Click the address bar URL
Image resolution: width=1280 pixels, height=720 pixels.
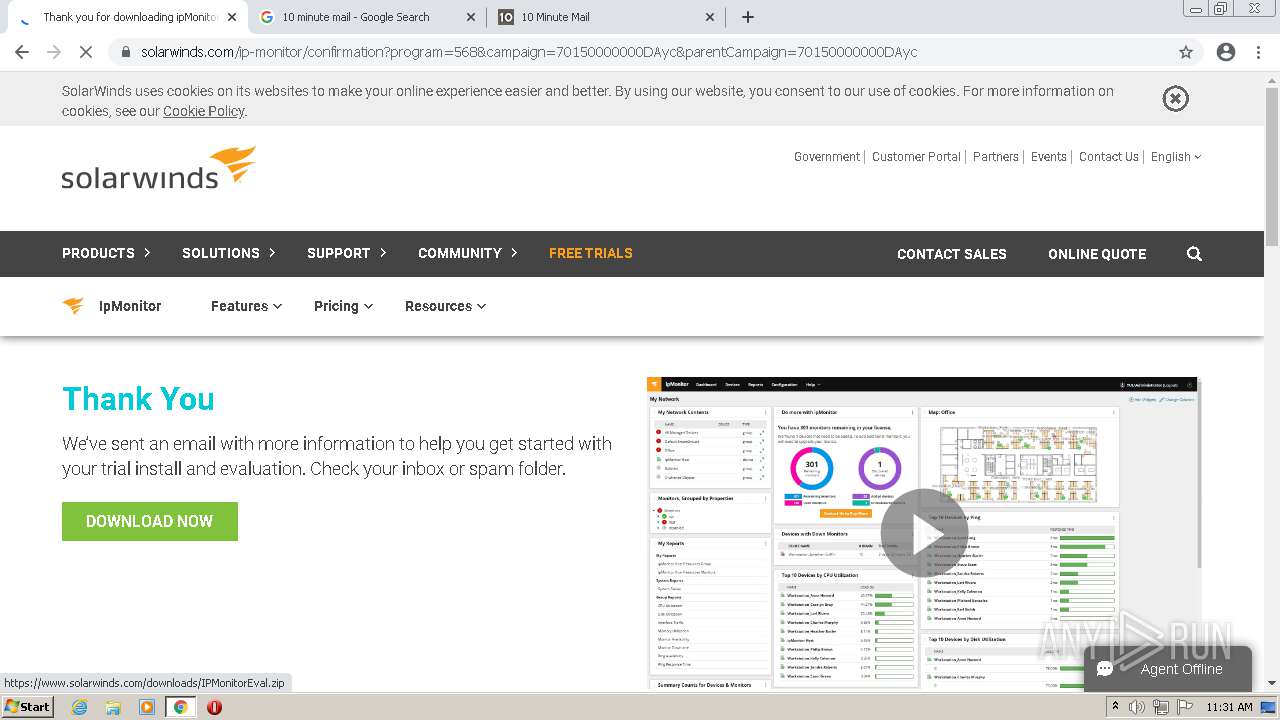529,52
